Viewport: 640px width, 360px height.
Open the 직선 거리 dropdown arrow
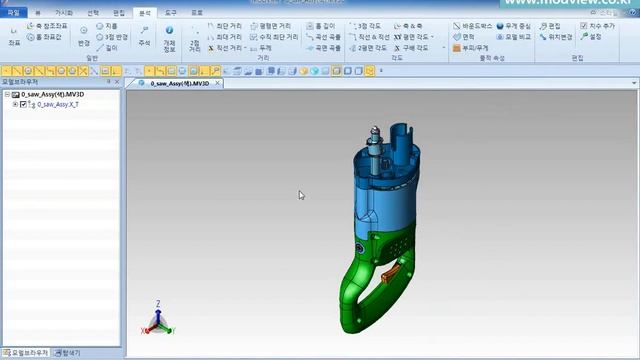point(245,48)
